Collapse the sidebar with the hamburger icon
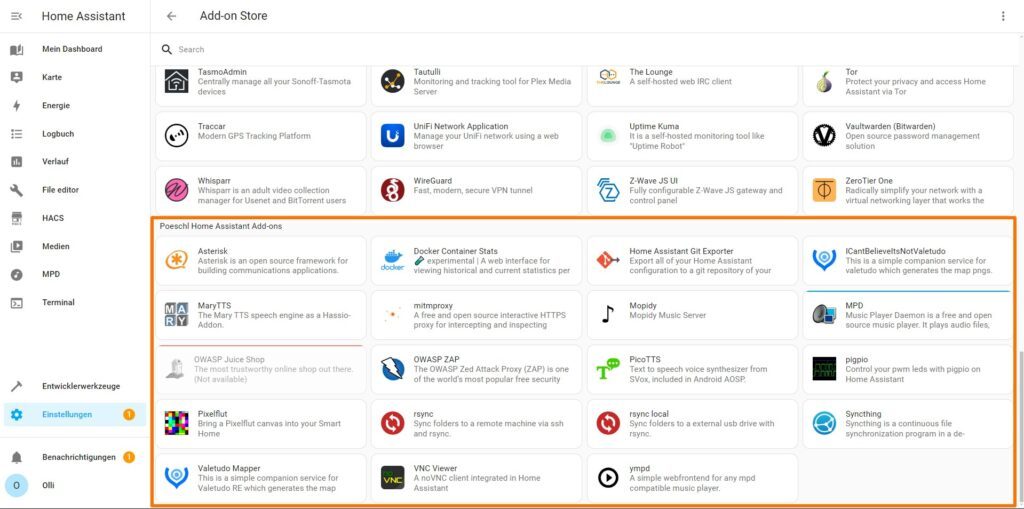Image resolution: width=1024 pixels, height=509 pixels. (x=16, y=16)
